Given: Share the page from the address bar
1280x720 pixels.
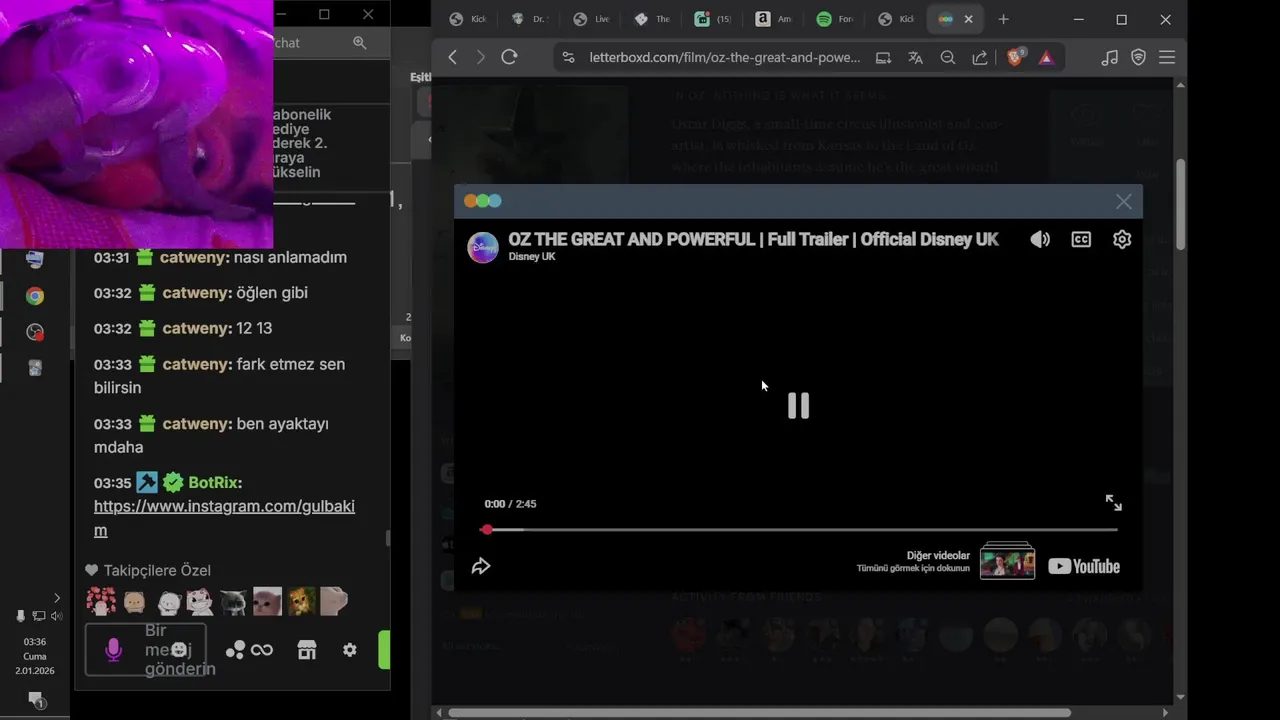Looking at the screenshot, I should tap(980, 58).
